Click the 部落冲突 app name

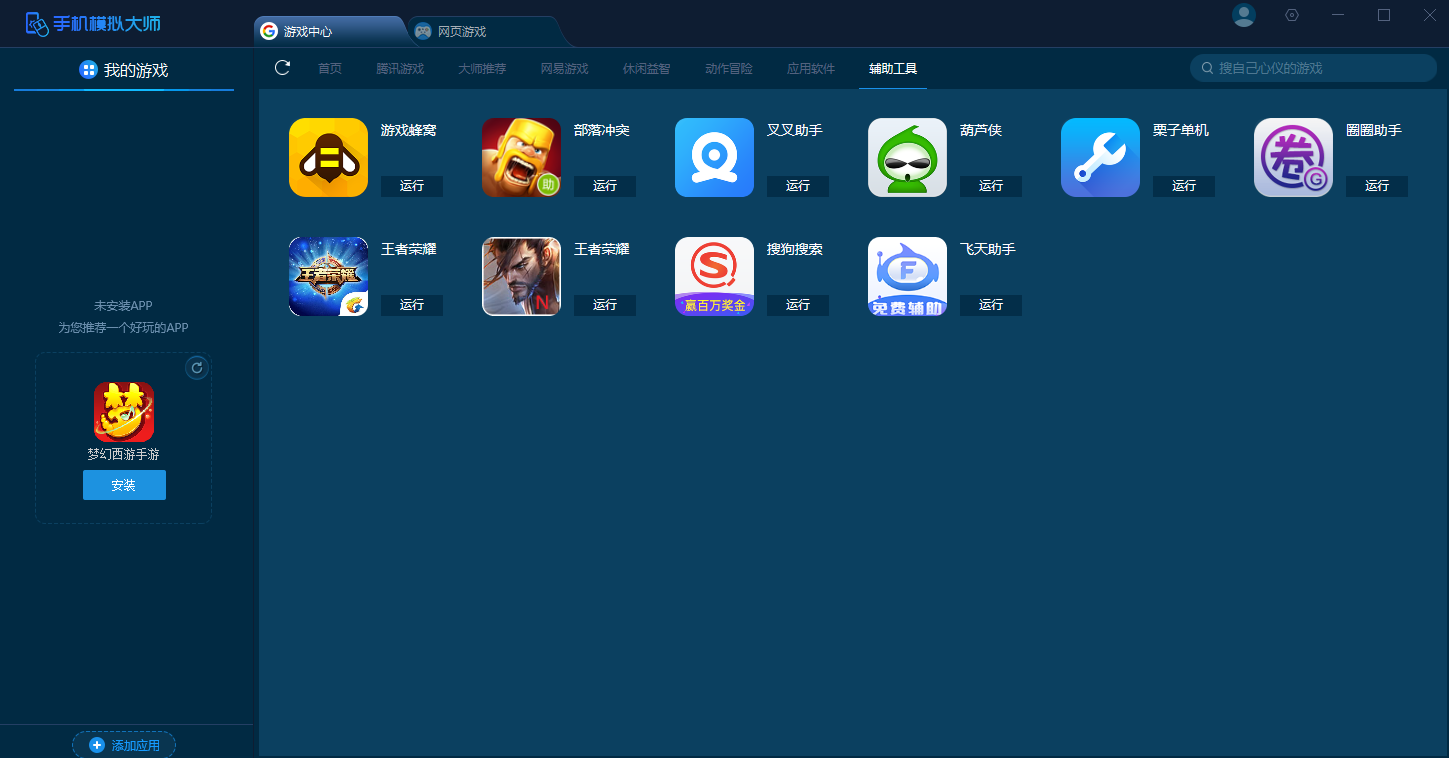click(x=602, y=130)
